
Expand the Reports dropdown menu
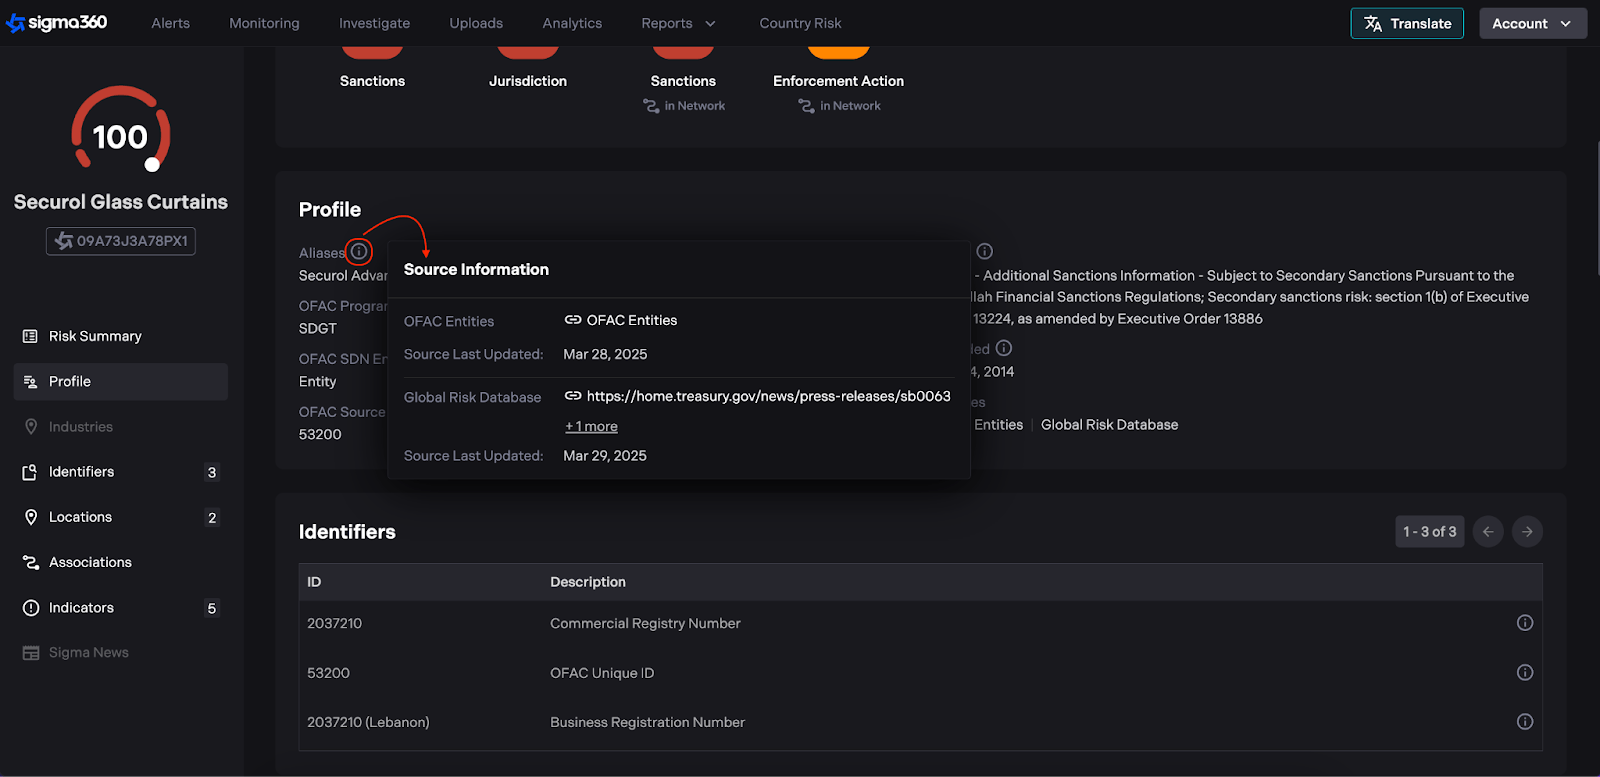tap(678, 23)
